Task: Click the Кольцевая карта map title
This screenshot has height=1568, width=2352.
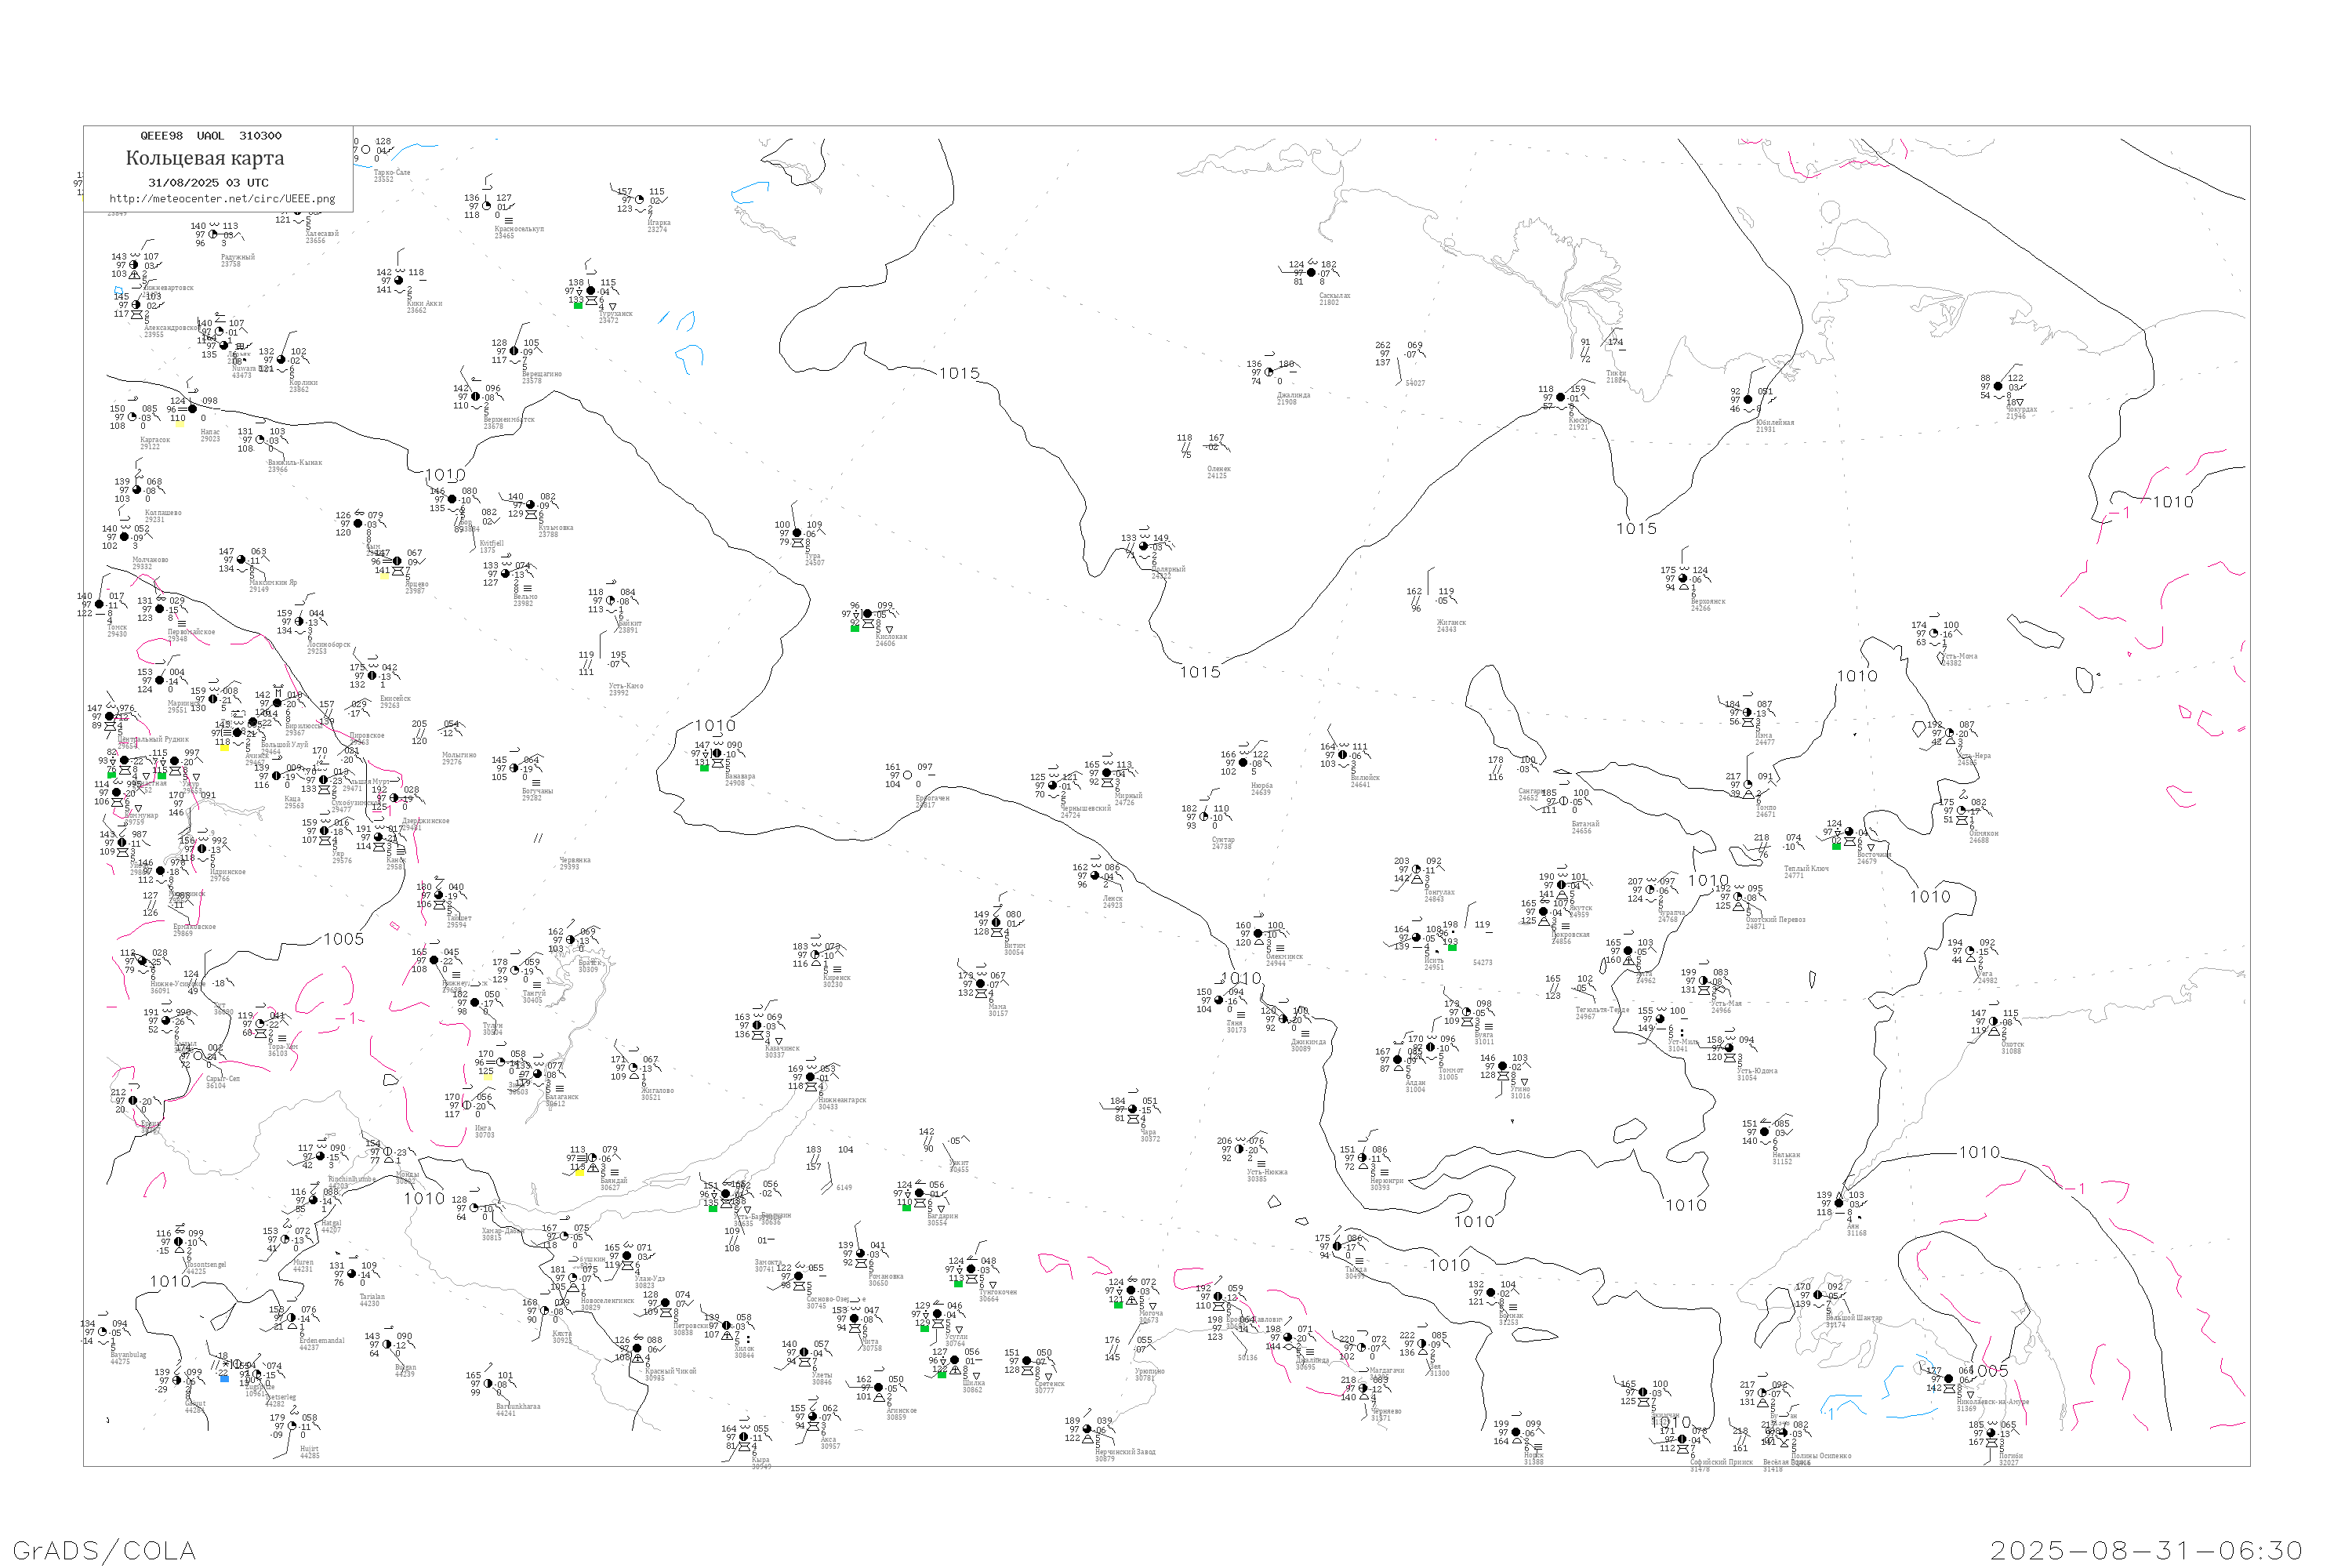Action: pyautogui.click(x=205, y=158)
